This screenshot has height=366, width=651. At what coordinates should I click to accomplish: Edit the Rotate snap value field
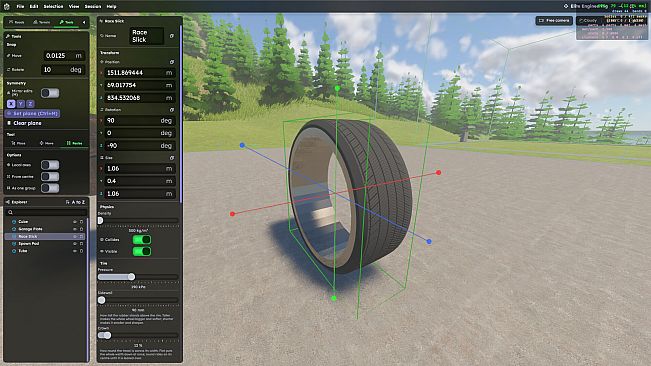point(64,70)
